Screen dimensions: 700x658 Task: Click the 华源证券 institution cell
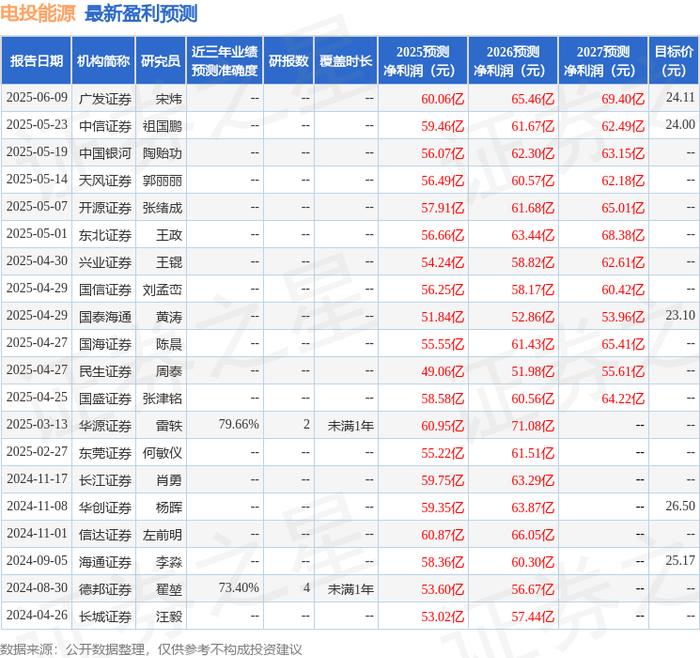[x=105, y=426]
